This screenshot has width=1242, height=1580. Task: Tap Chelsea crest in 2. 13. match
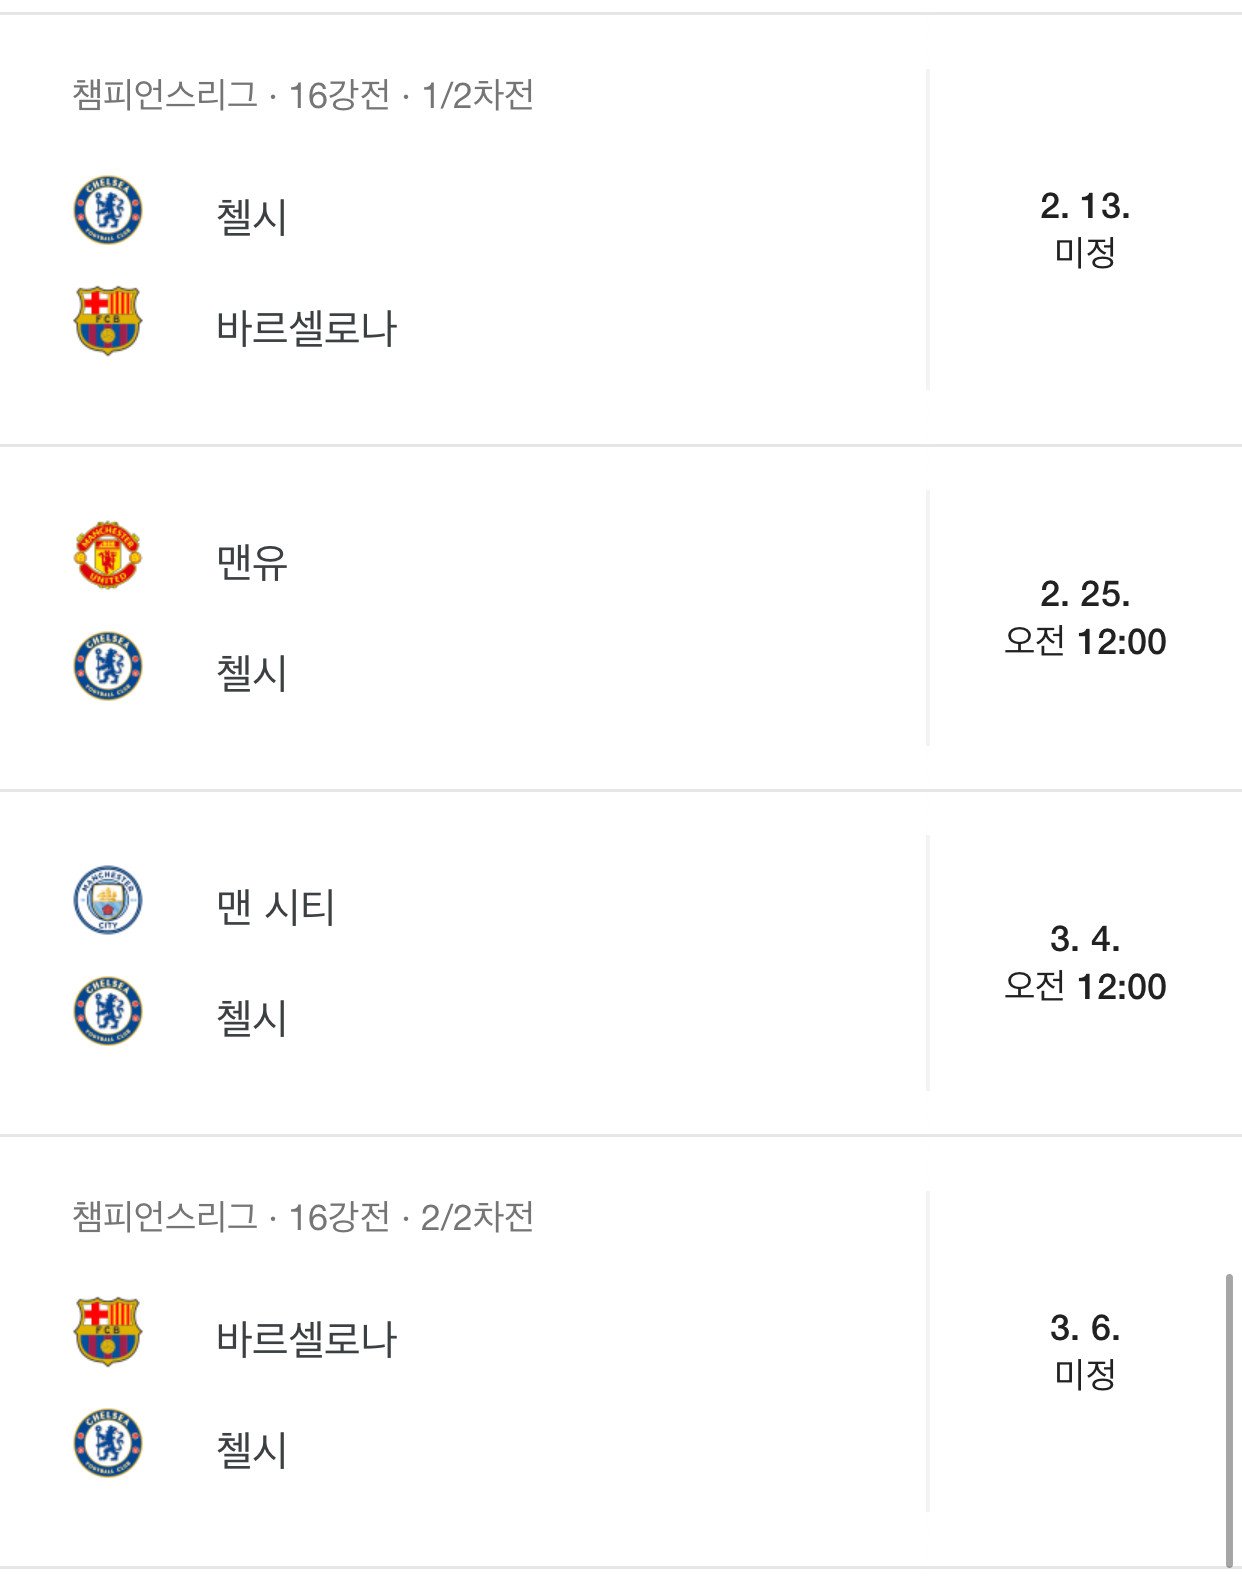click(x=108, y=210)
